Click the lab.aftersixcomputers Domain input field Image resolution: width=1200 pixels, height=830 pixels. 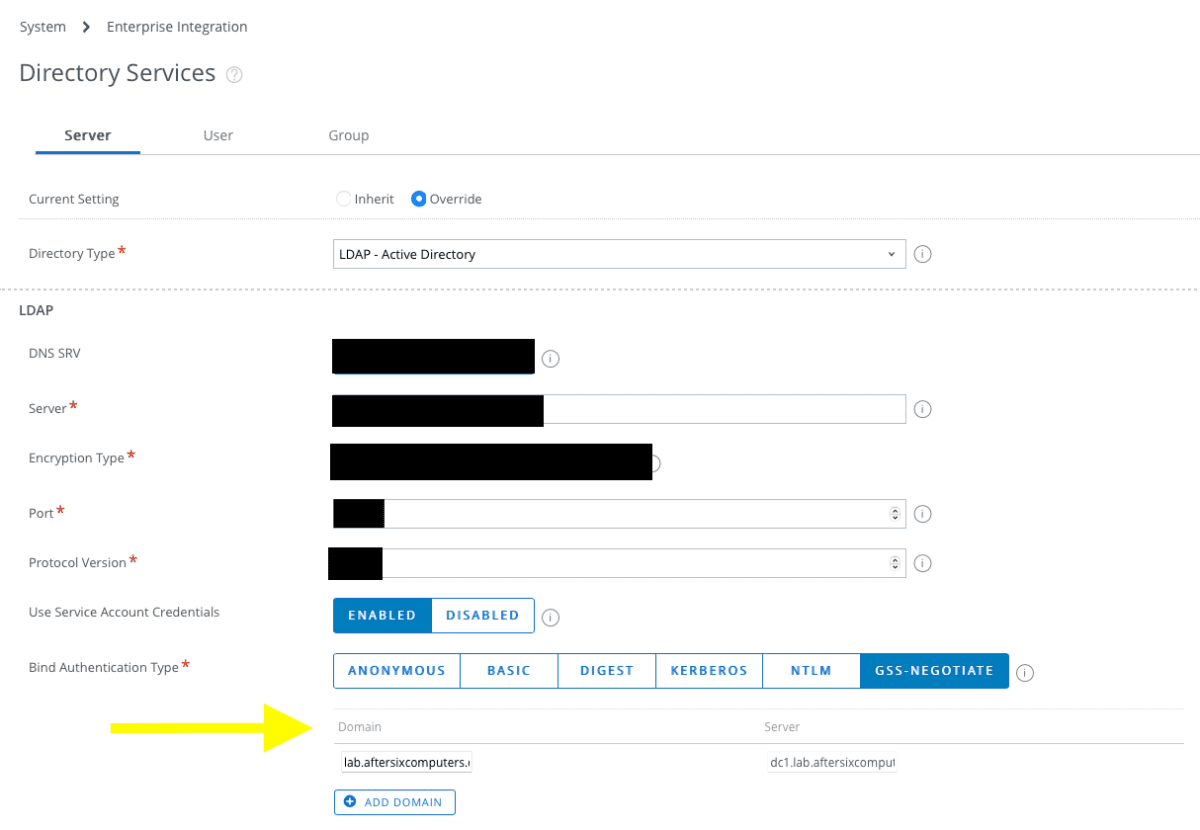(405, 761)
